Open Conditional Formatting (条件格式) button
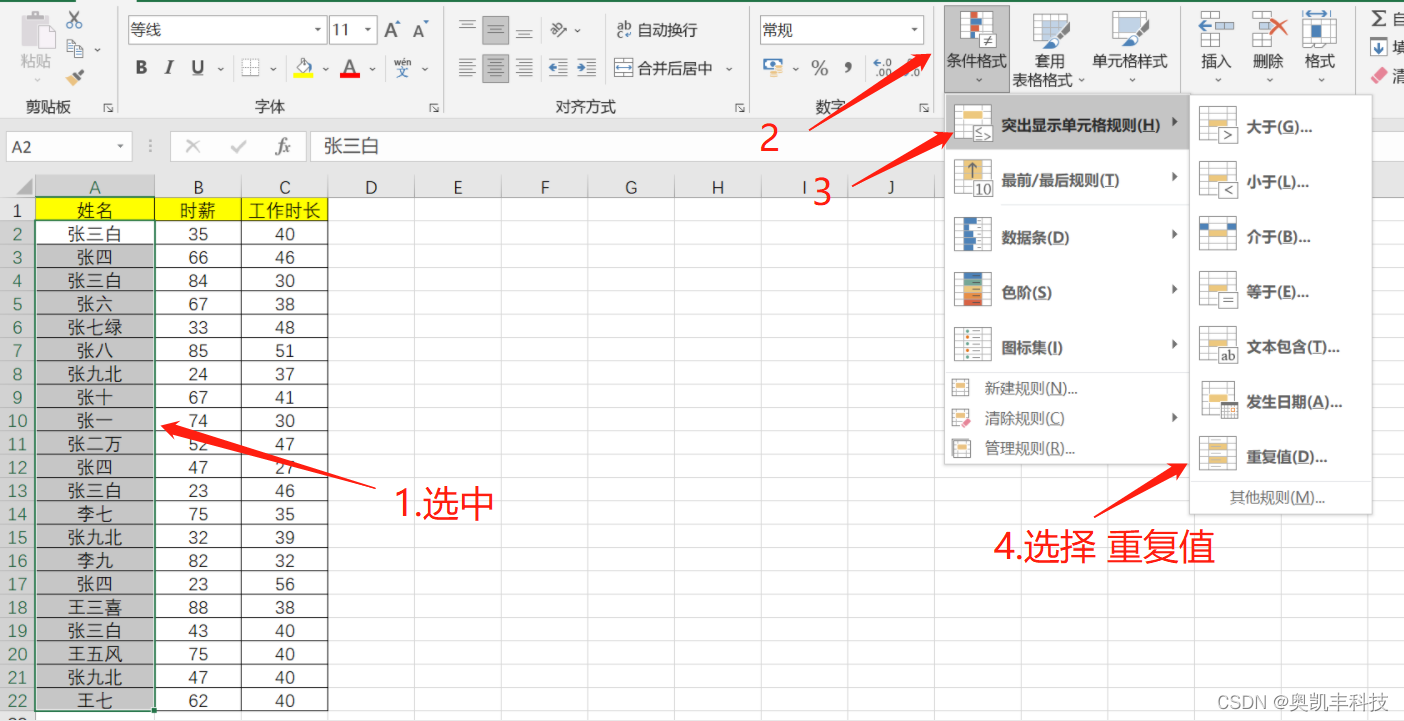The height and width of the screenshot is (721, 1404). tap(977, 47)
